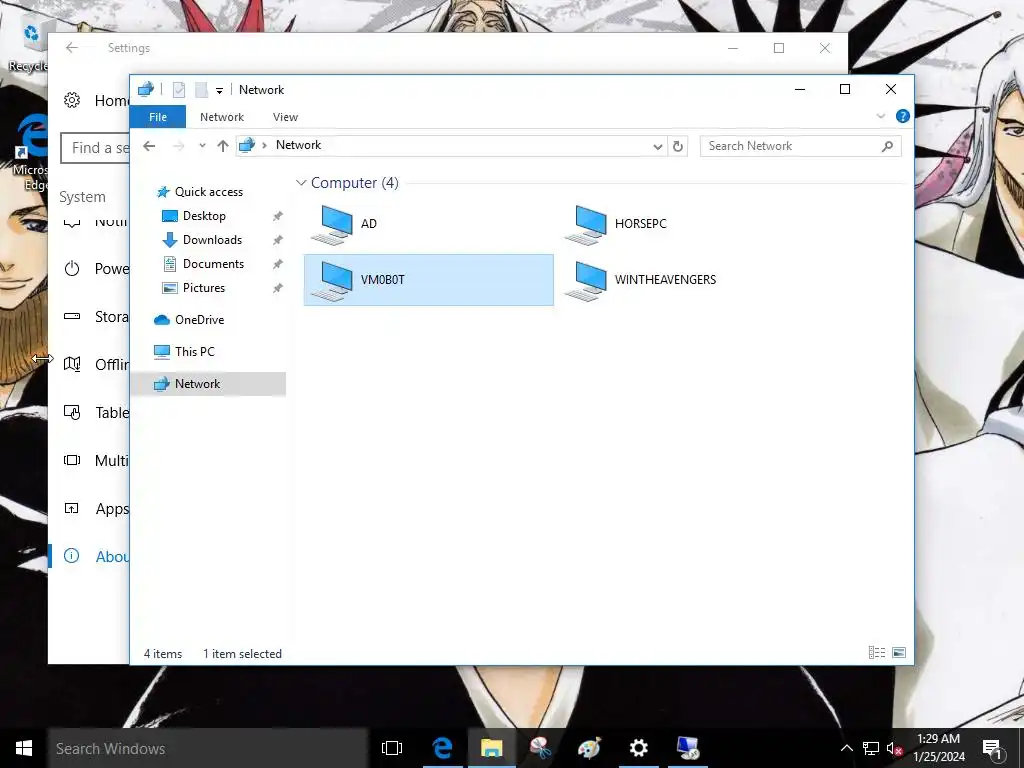Open Explorer Help question mark icon
The image size is (1024, 768).
click(903, 116)
